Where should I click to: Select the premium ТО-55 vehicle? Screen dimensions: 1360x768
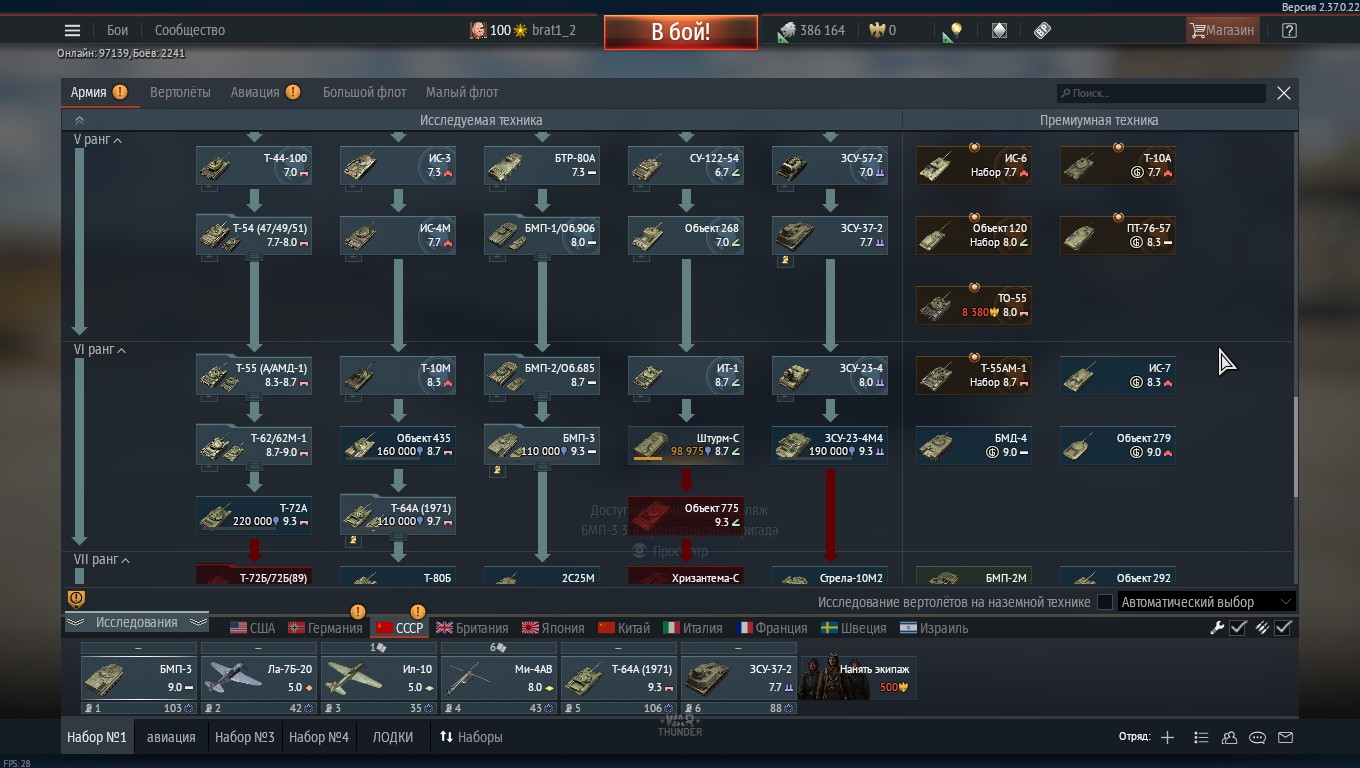click(x=974, y=306)
